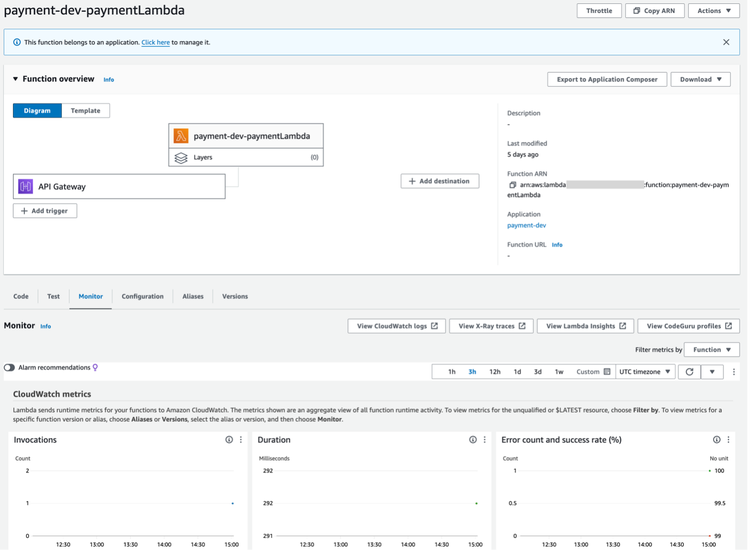
Task: Click the Layers row in diagram
Action: pos(246,157)
